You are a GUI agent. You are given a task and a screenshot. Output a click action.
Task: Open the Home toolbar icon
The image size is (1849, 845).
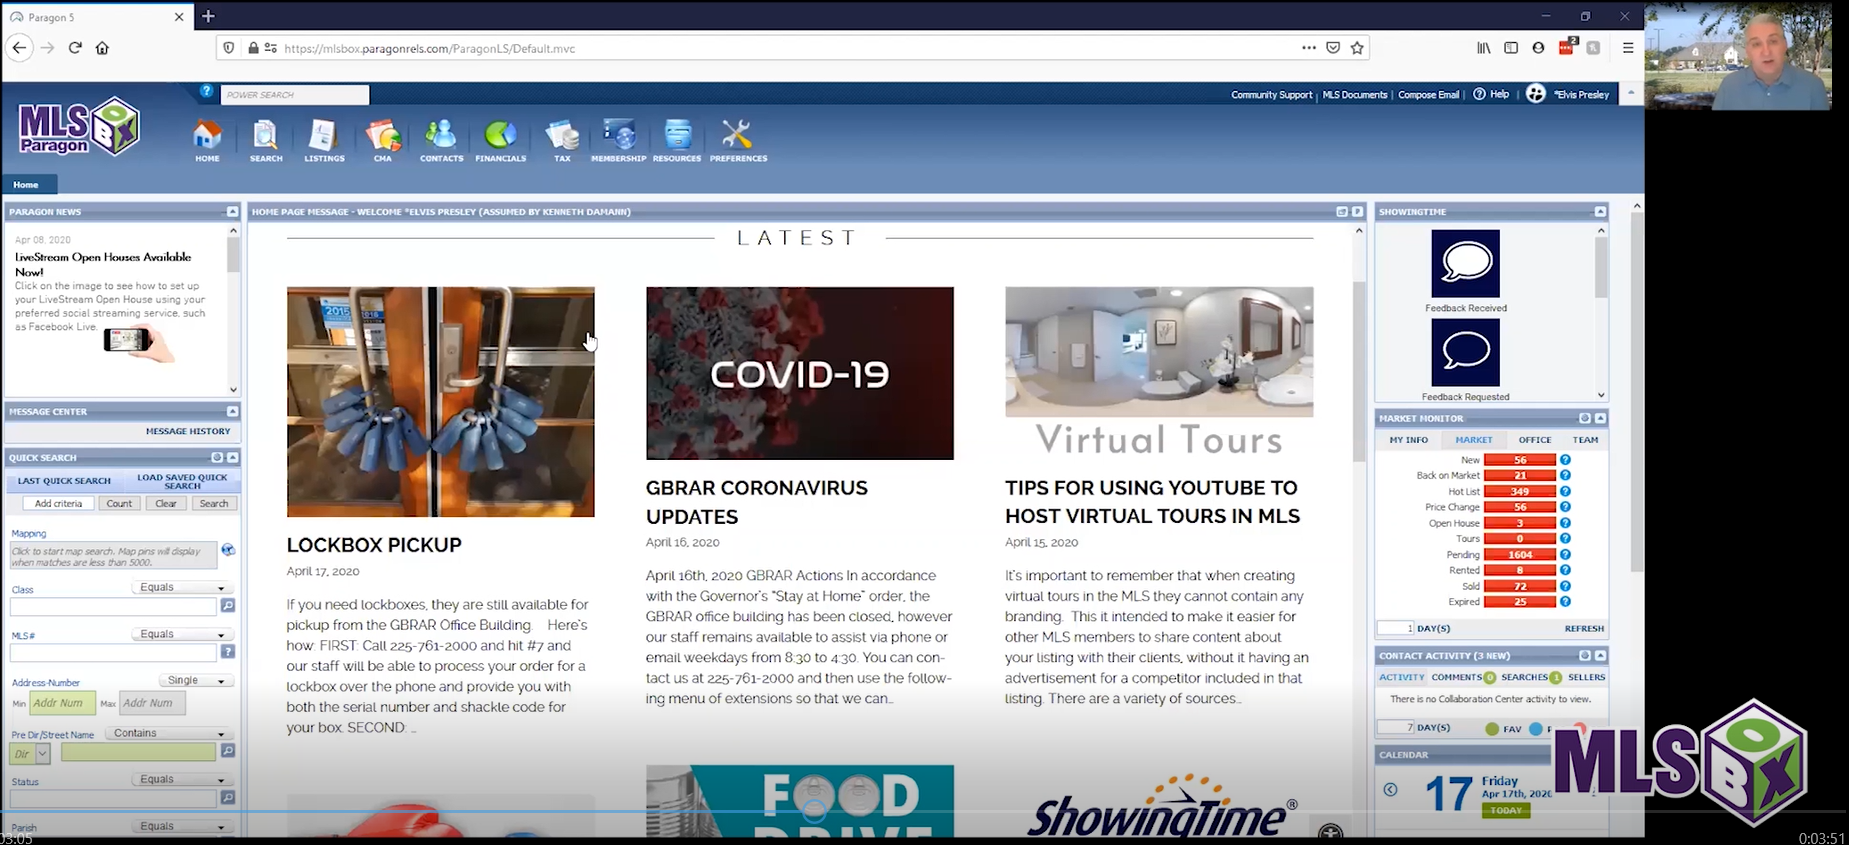tap(207, 141)
